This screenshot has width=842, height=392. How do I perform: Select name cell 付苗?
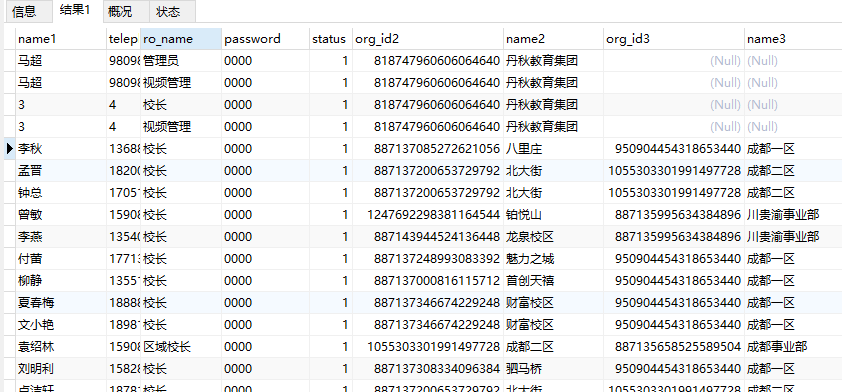pos(61,259)
